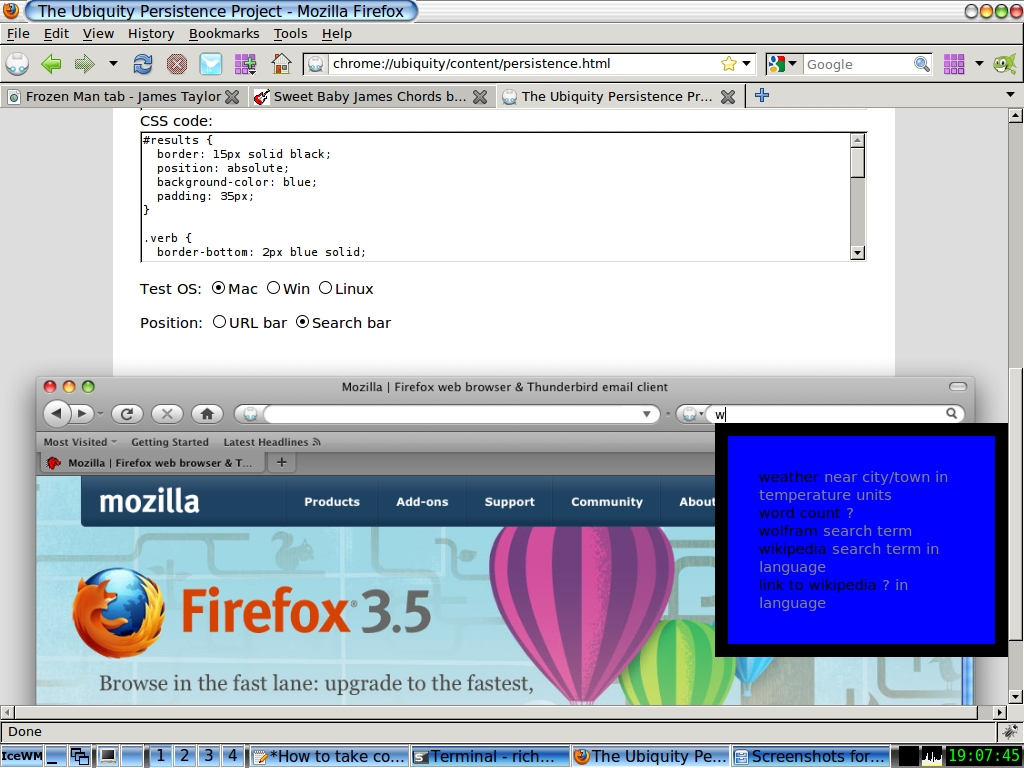Expand the search engine selector dropdown
Viewport: 1024px width, 768px height.
click(x=784, y=64)
